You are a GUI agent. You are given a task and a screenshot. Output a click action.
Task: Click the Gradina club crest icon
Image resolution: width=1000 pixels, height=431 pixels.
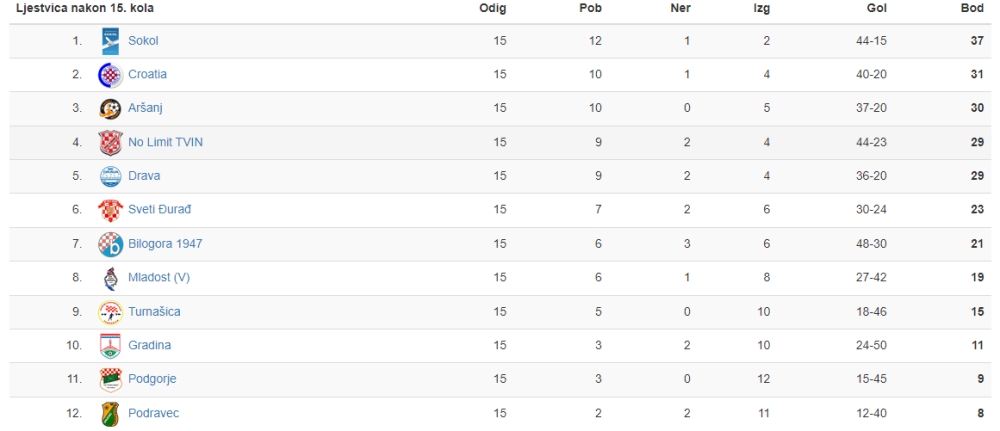[110, 346]
